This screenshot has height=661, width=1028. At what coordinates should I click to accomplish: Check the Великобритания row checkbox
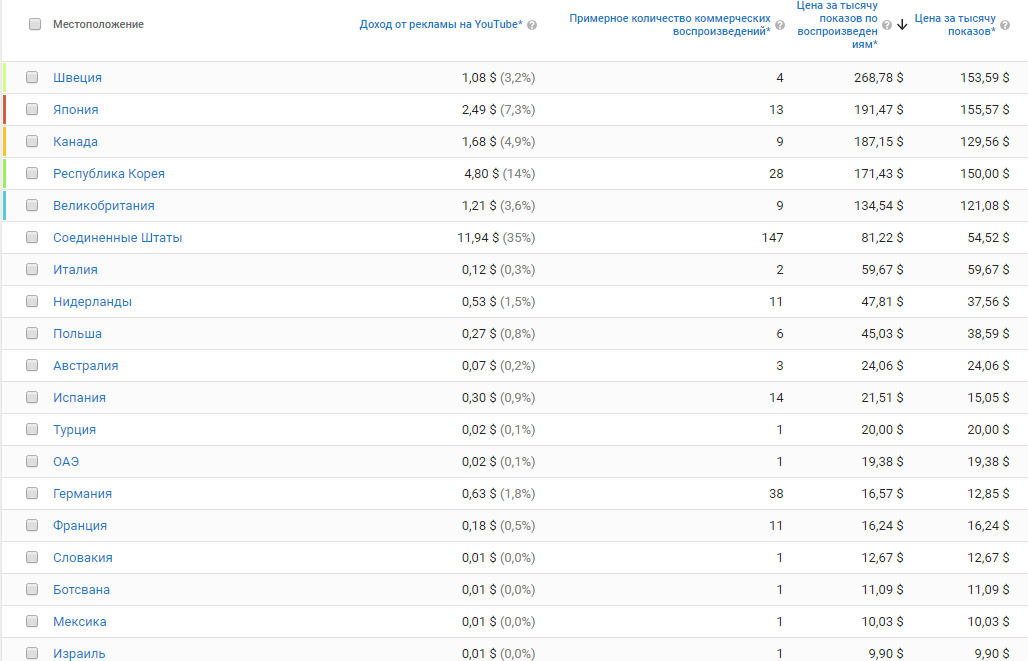tap(32, 205)
